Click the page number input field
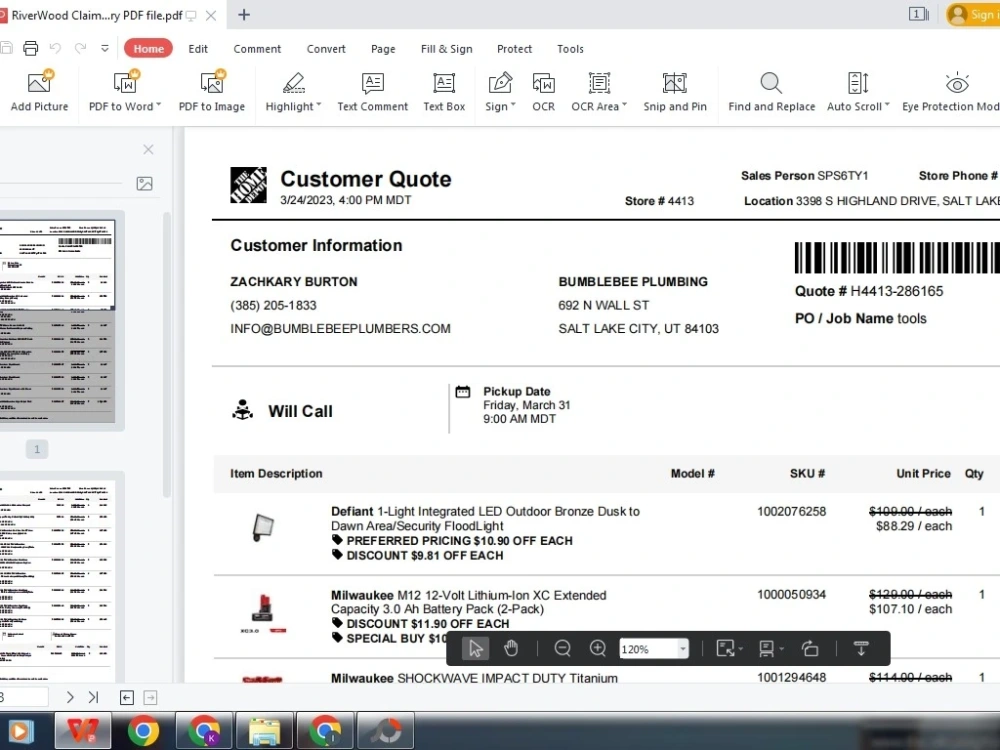Viewport: 1000px width, 750px height. click(24, 697)
